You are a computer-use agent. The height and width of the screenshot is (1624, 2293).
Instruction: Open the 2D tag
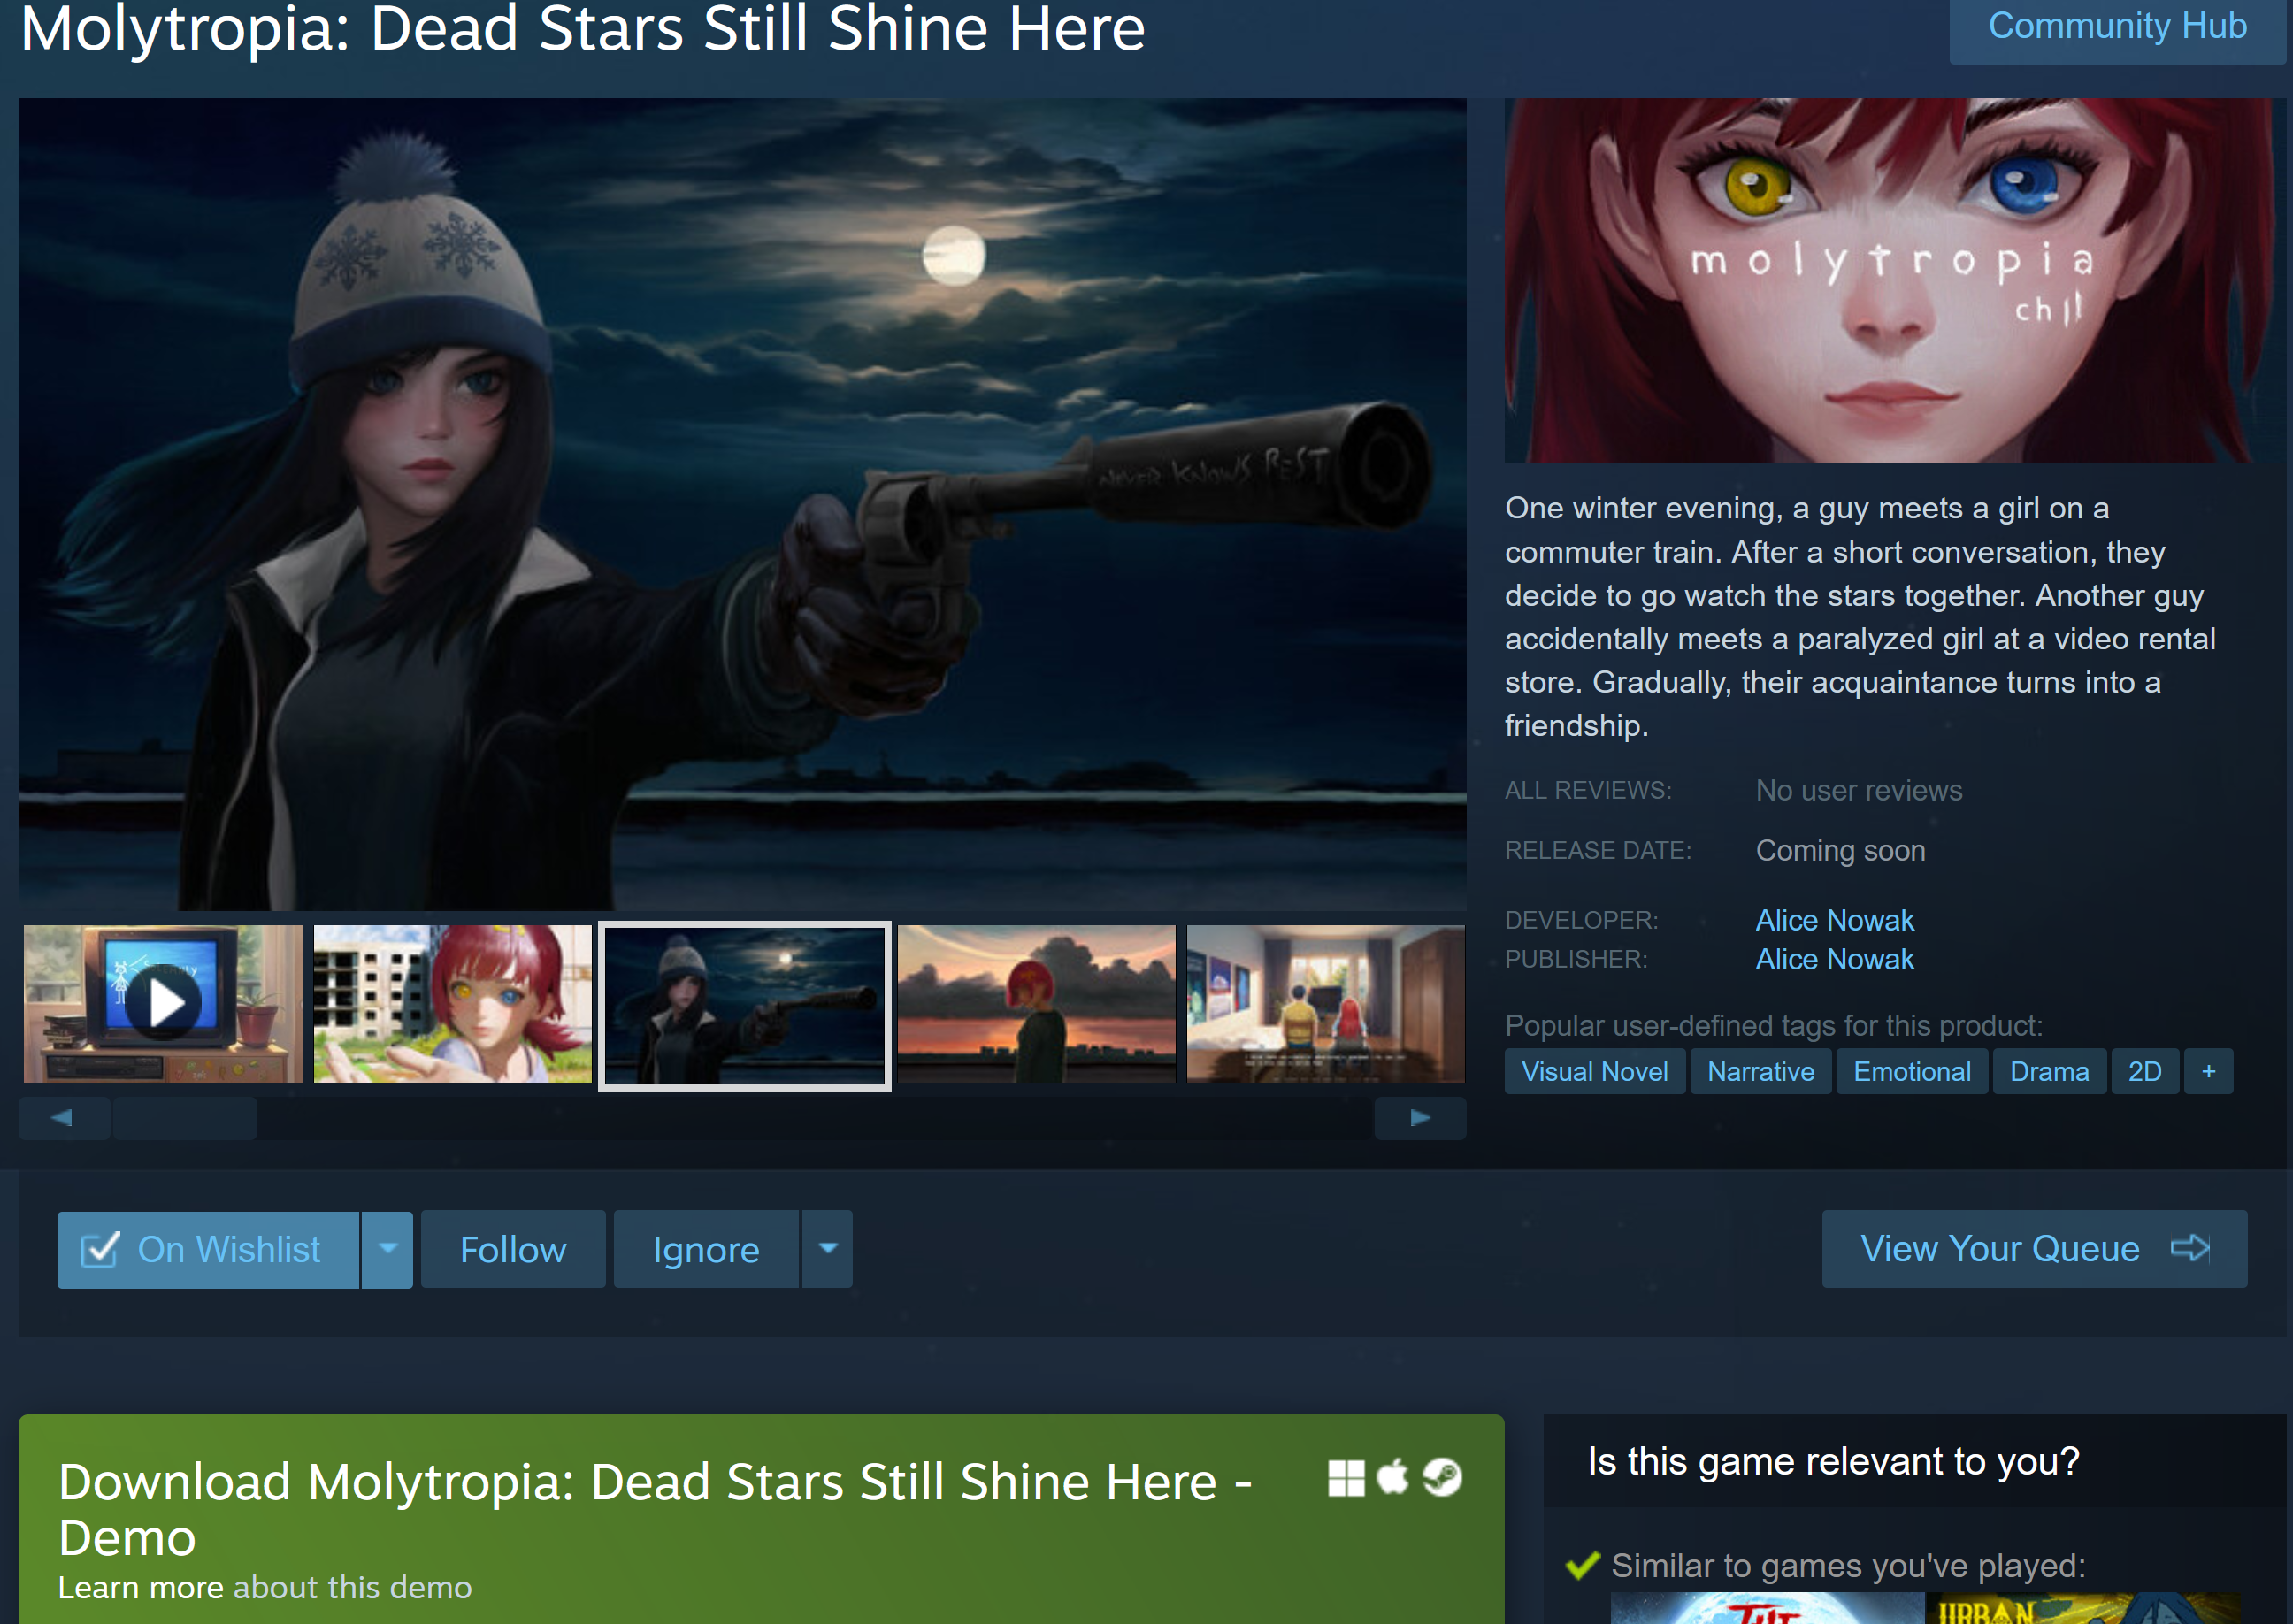pos(2144,1071)
